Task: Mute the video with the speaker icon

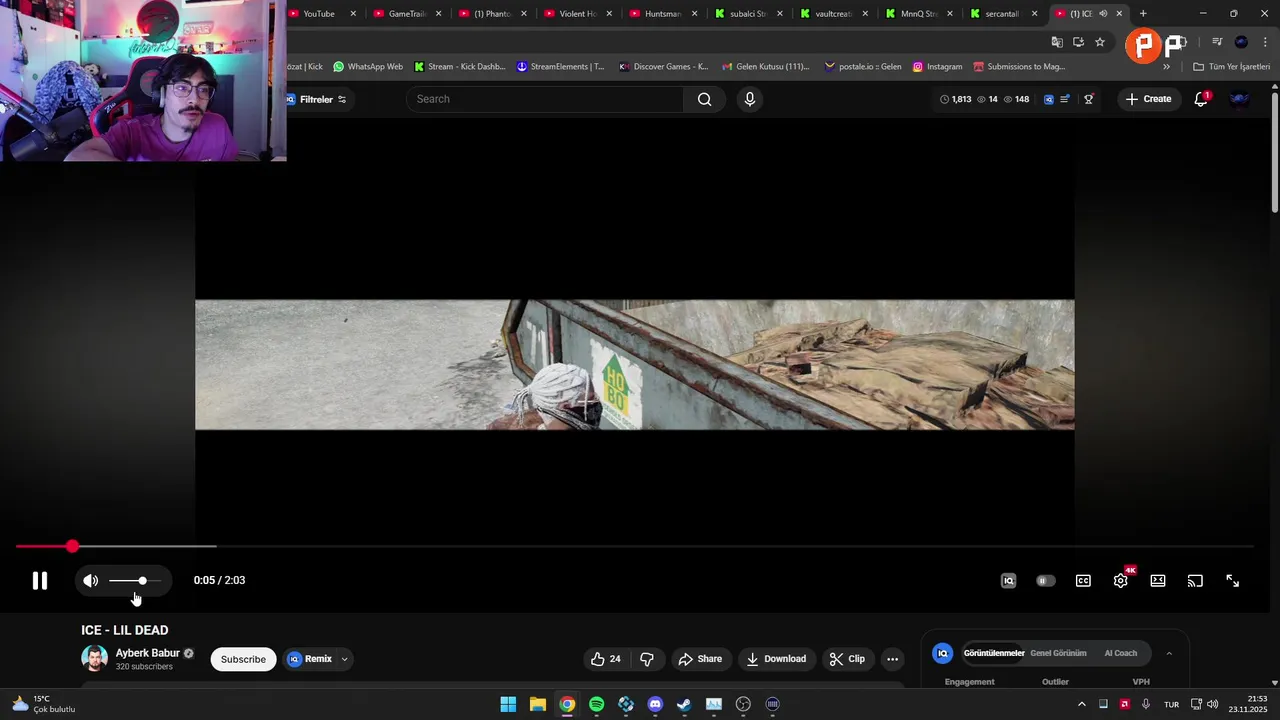Action: coord(91,581)
